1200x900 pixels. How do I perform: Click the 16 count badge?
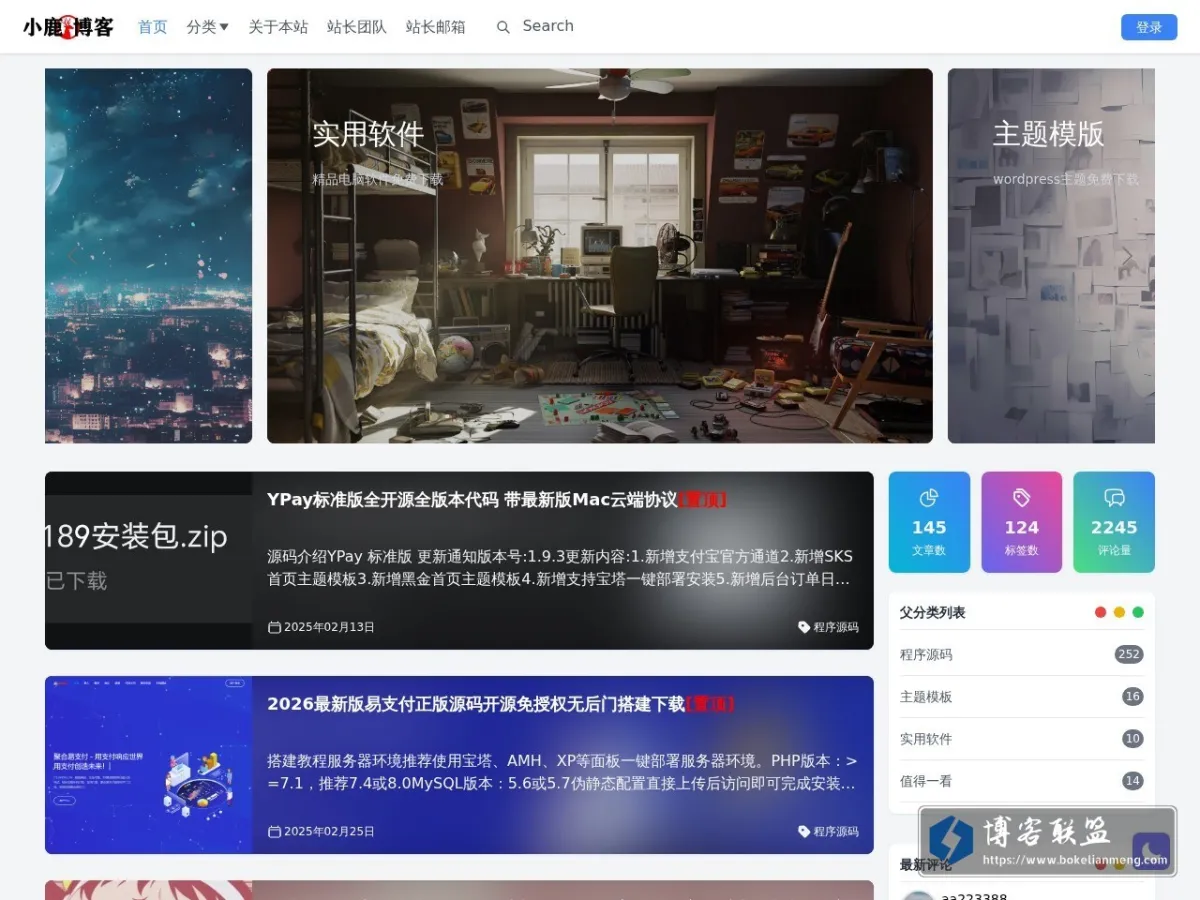coord(1132,696)
